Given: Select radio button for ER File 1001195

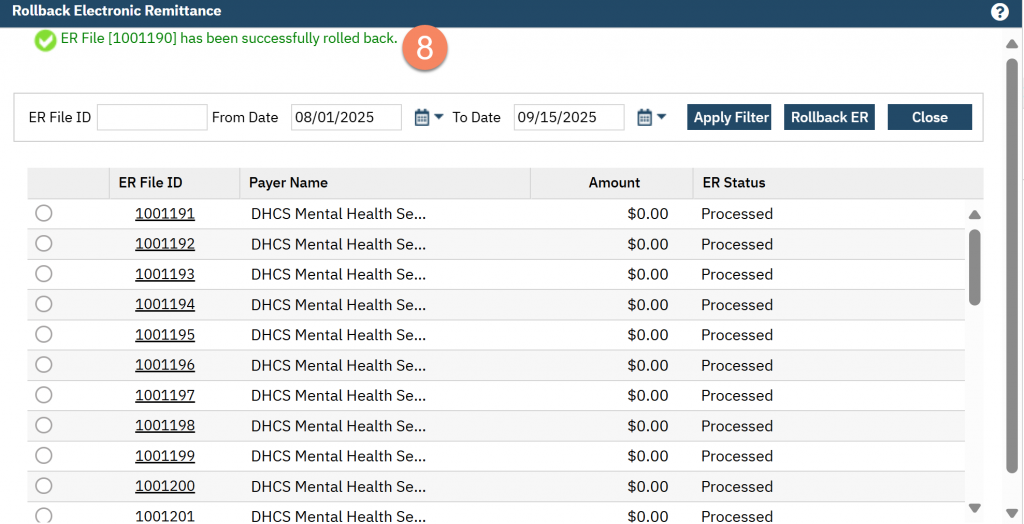Looking at the screenshot, I should click(44, 334).
